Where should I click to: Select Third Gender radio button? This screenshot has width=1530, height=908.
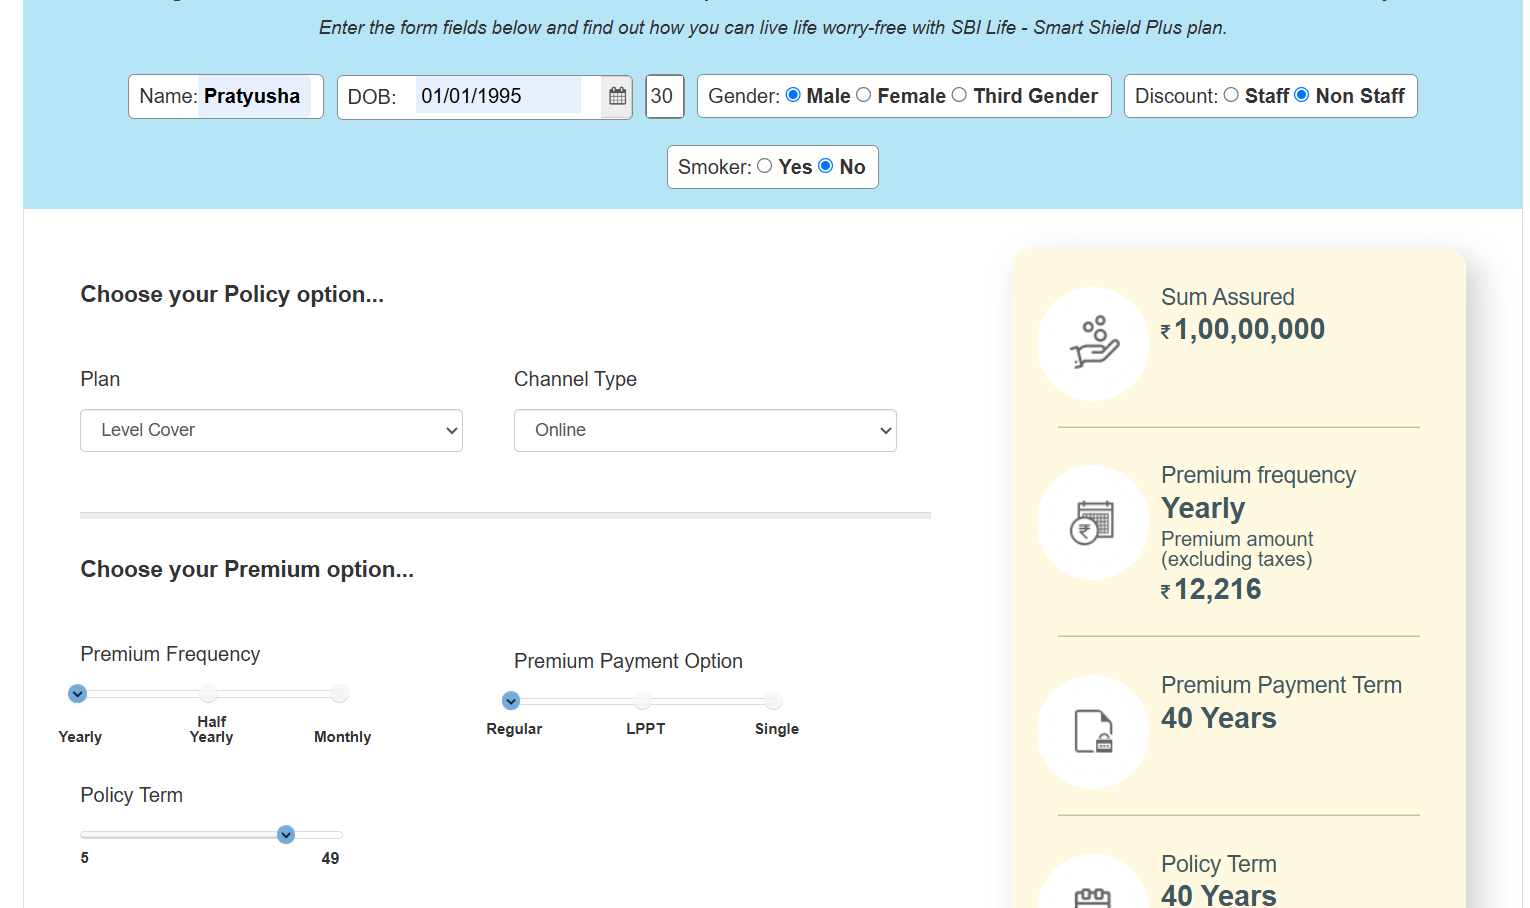click(959, 95)
